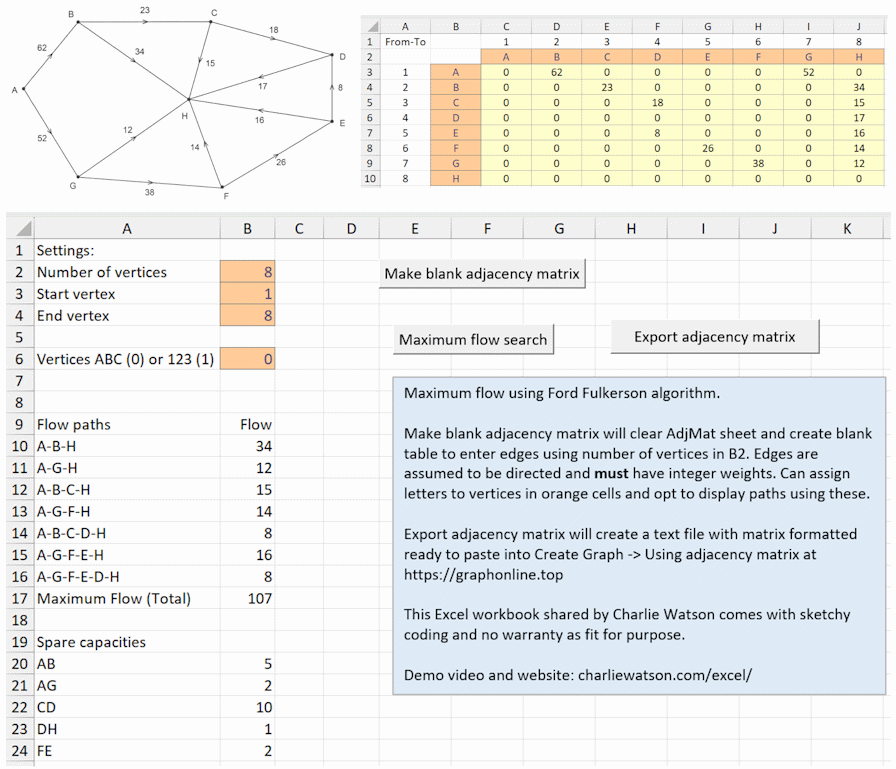Select the Vertices ABC or 123 value cell
896x769 pixels.
[248, 359]
